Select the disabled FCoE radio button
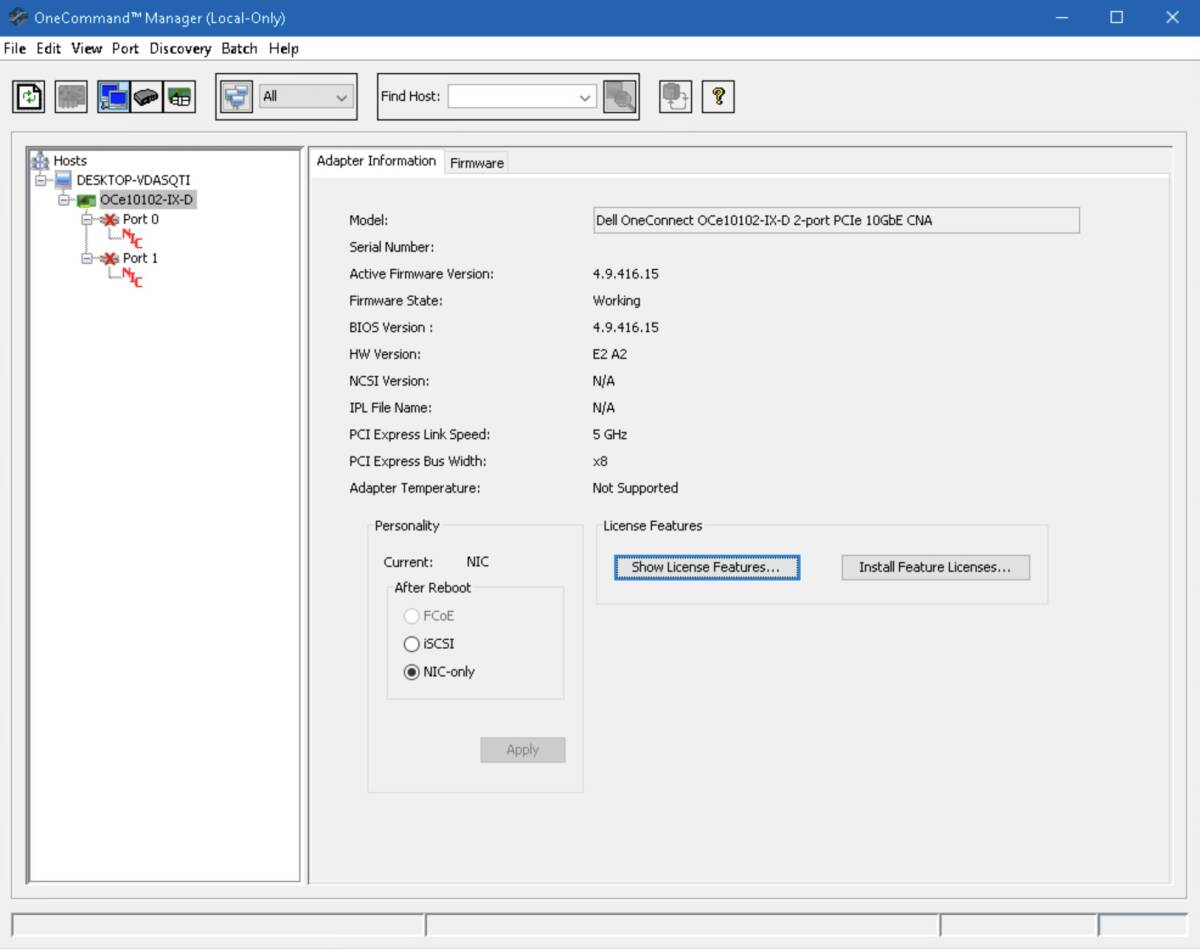This screenshot has width=1200, height=949. (411, 616)
